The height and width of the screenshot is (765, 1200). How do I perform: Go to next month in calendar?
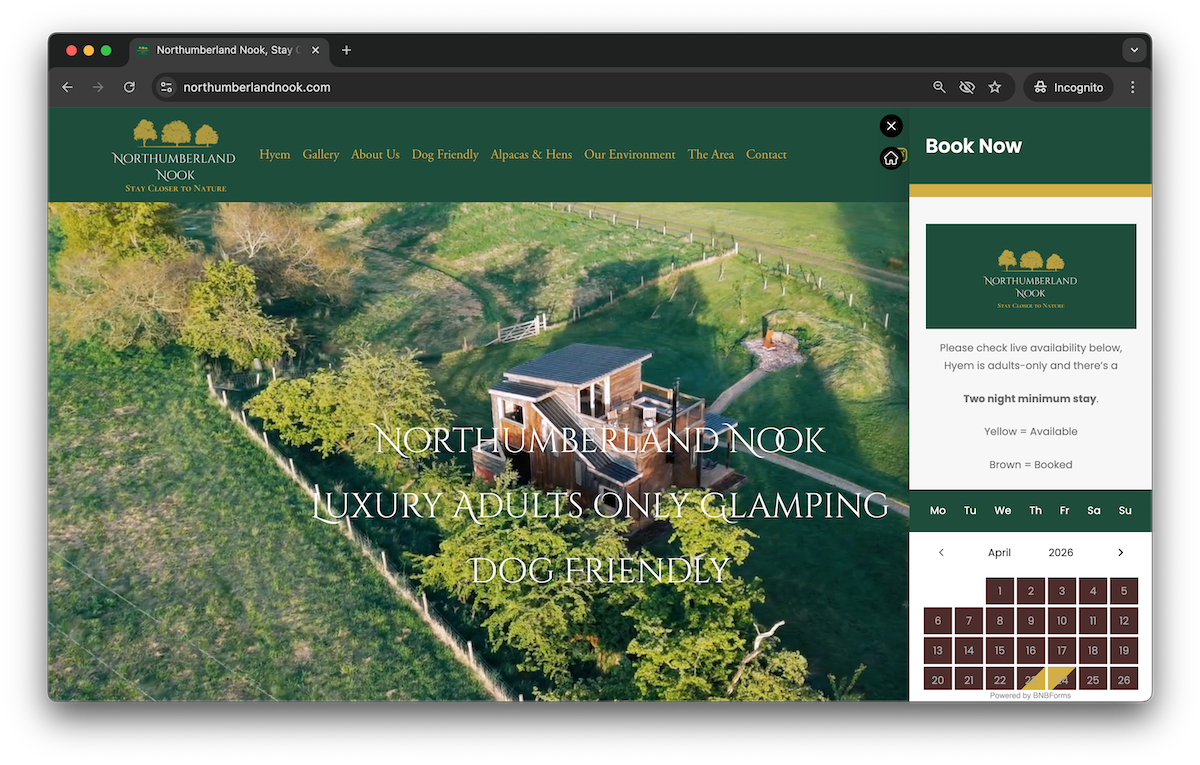(x=1120, y=553)
